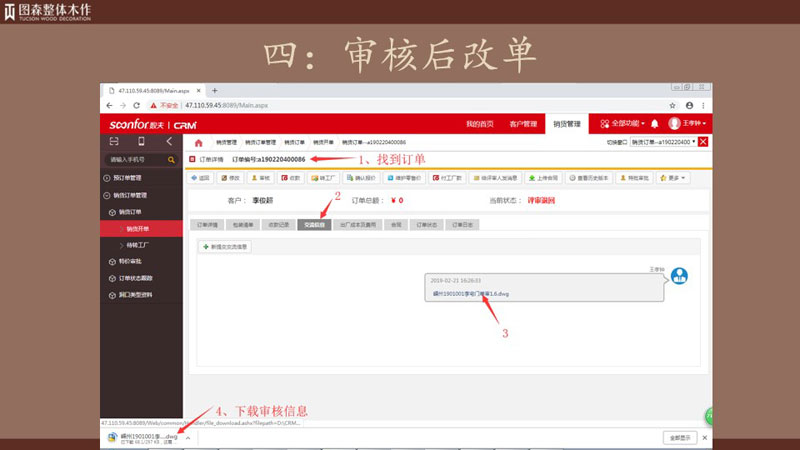The image size is (800, 450).
Task: Click the search magnifier in sidebar
Action: pos(172,159)
